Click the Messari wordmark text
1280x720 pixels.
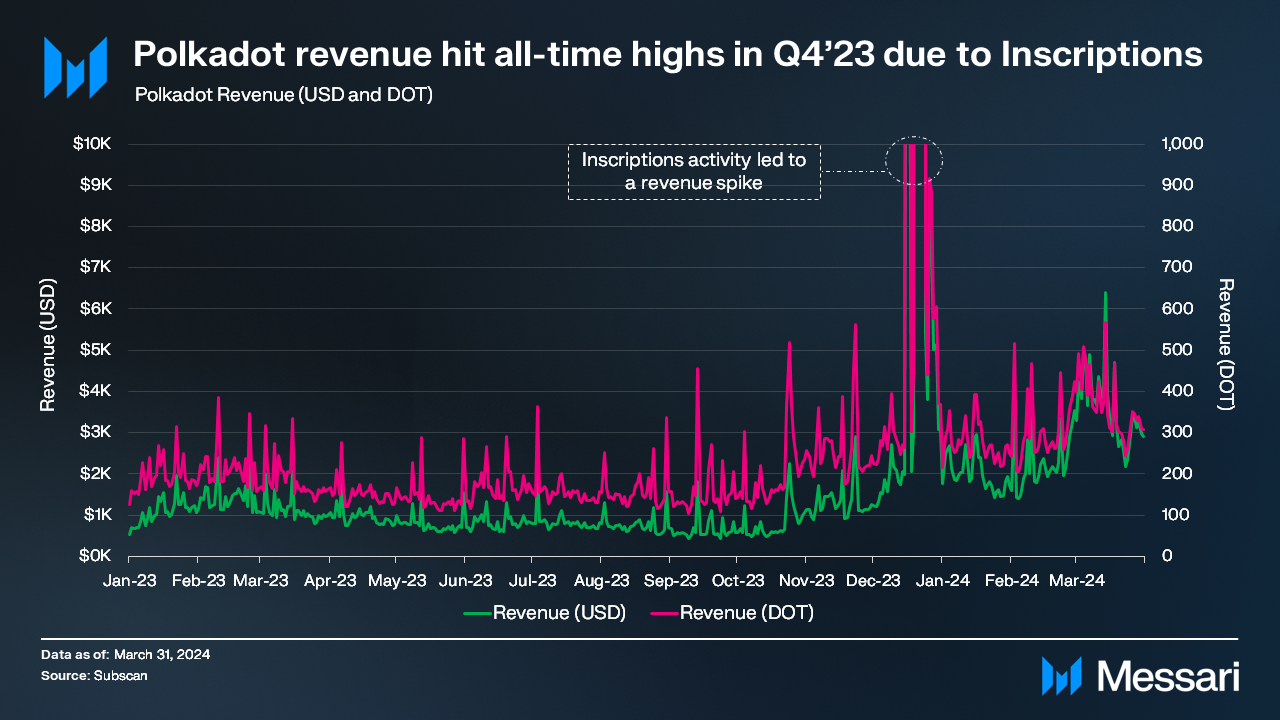(x=1168, y=676)
